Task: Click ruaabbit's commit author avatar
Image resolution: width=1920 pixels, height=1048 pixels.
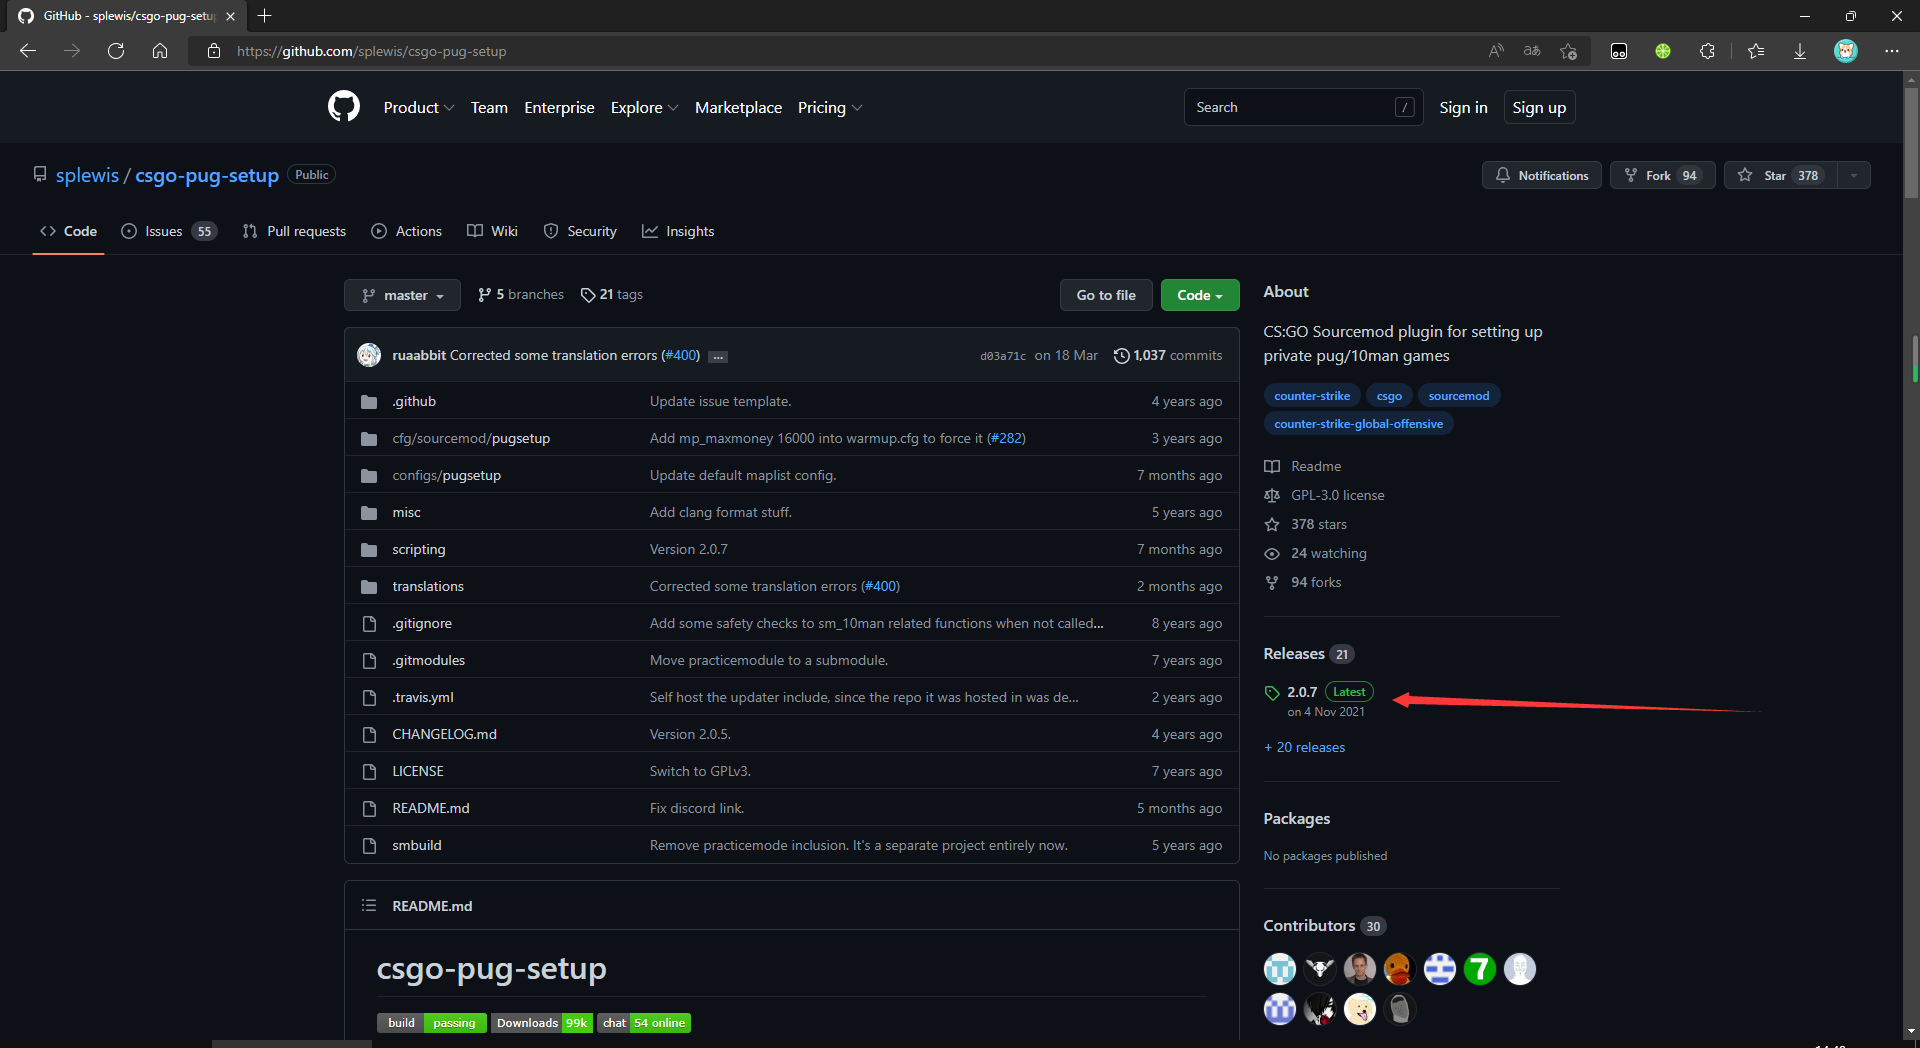Action: point(369,355)
